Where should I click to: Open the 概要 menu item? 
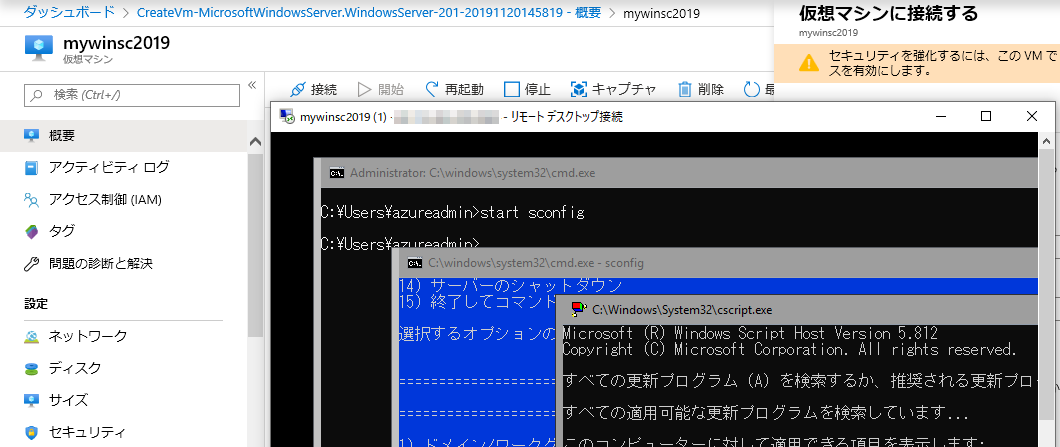123,136
